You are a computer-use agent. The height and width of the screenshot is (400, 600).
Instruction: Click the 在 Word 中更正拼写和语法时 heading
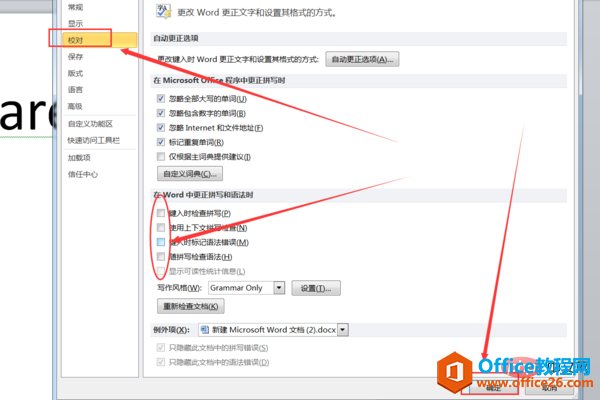click(x=203, y=195)
